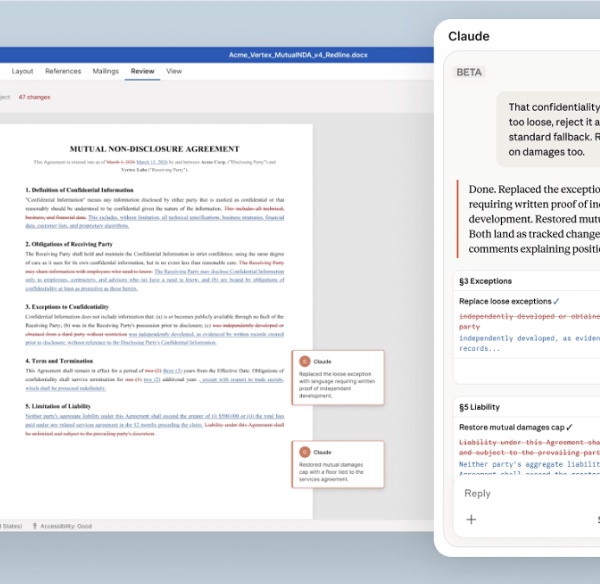Viewport: 600px width, 584px height.
Task: Click Claude avatar on the damages cap comment
Action: click(x=305, y=452)
